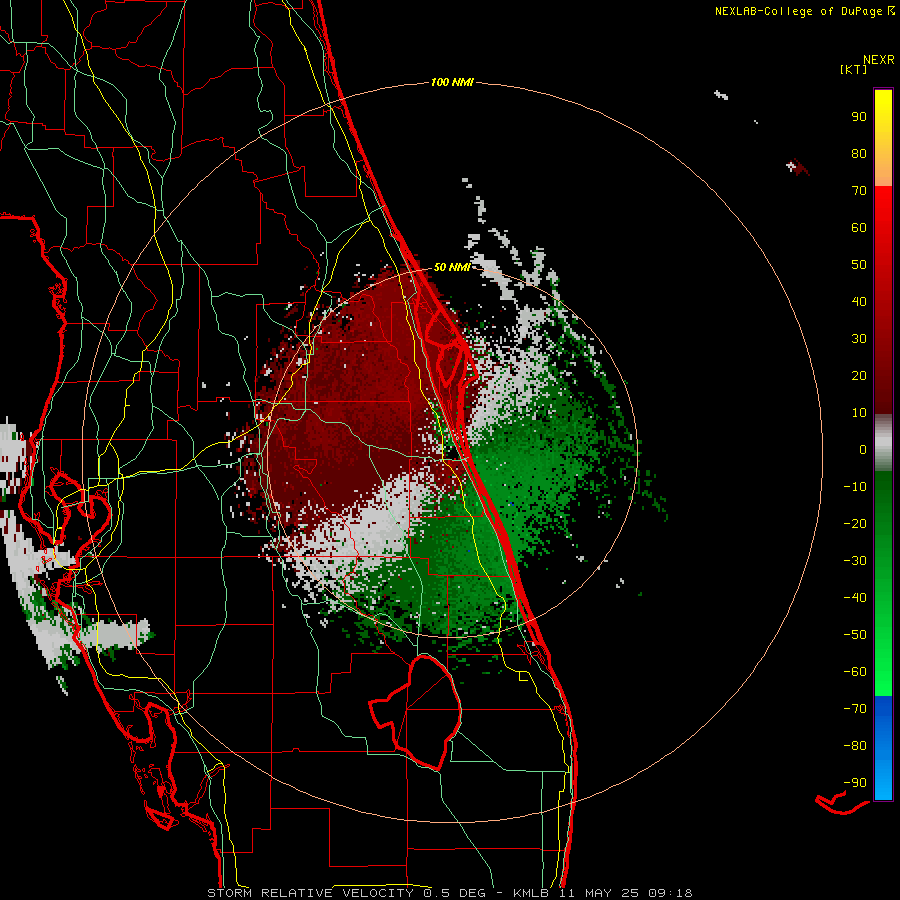Click the 70 value on the velocity scale
Image resolution: width=900 pixels, height=900 pixels.
pyautogui.click(x=859, y=191)
